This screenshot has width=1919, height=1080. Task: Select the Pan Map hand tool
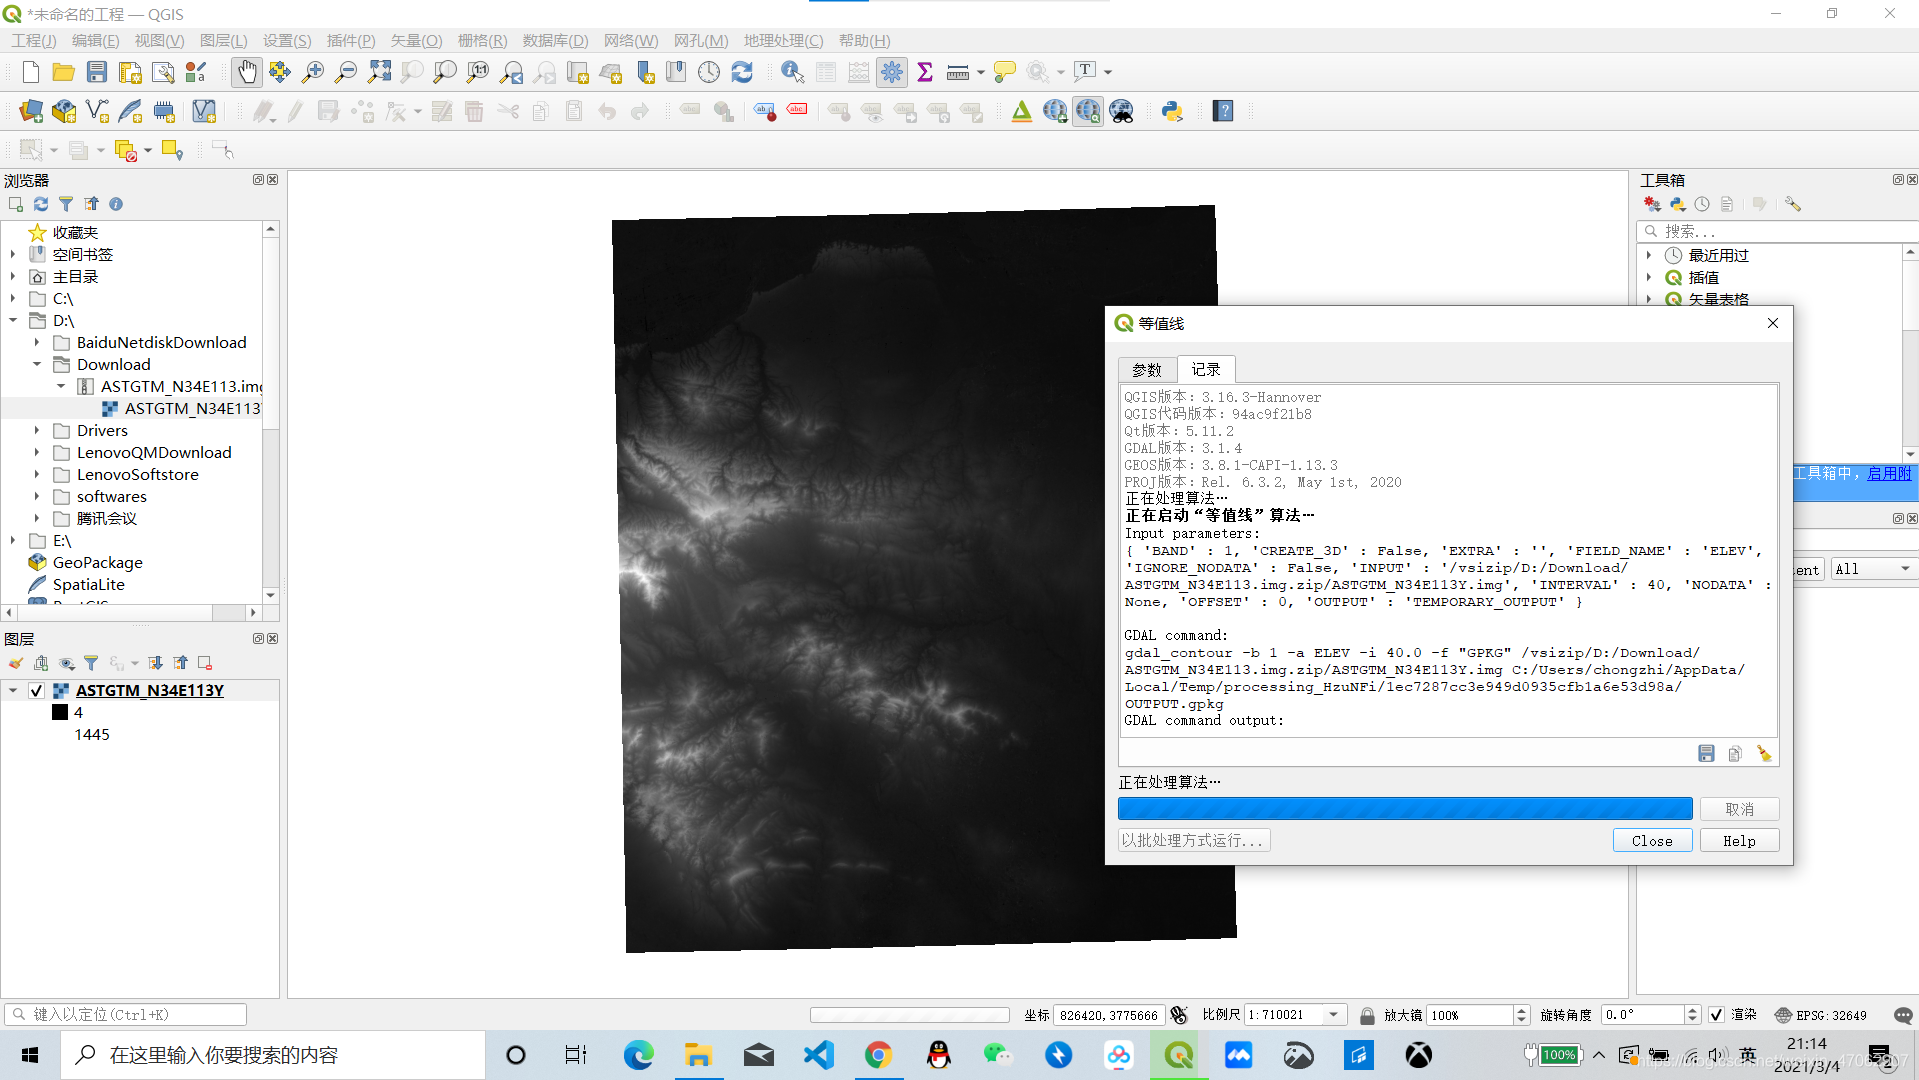click(247, 72)
